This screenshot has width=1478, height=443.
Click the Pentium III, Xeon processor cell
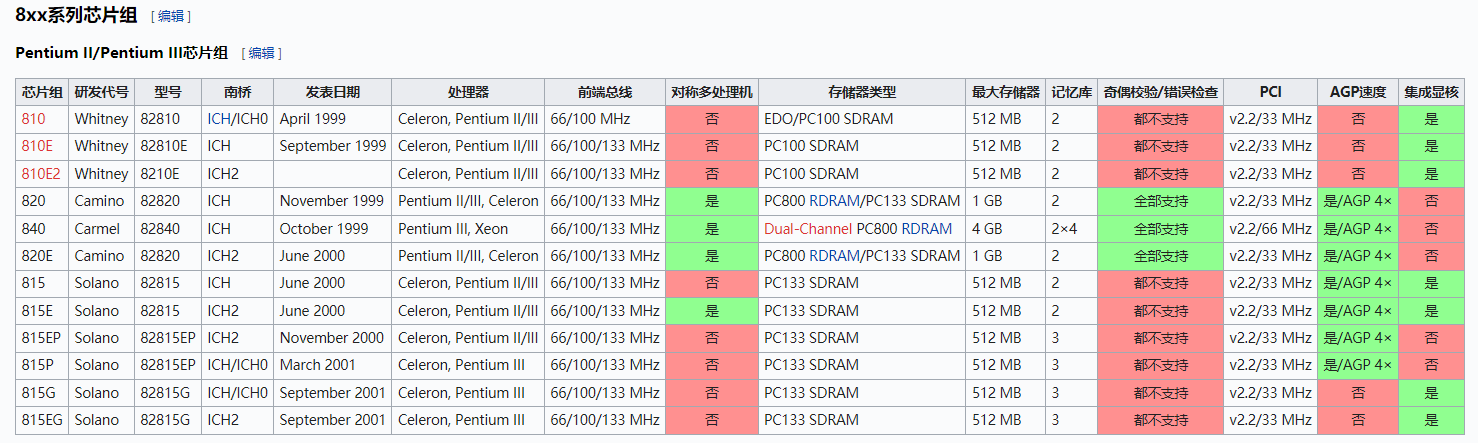click(468, 228)
